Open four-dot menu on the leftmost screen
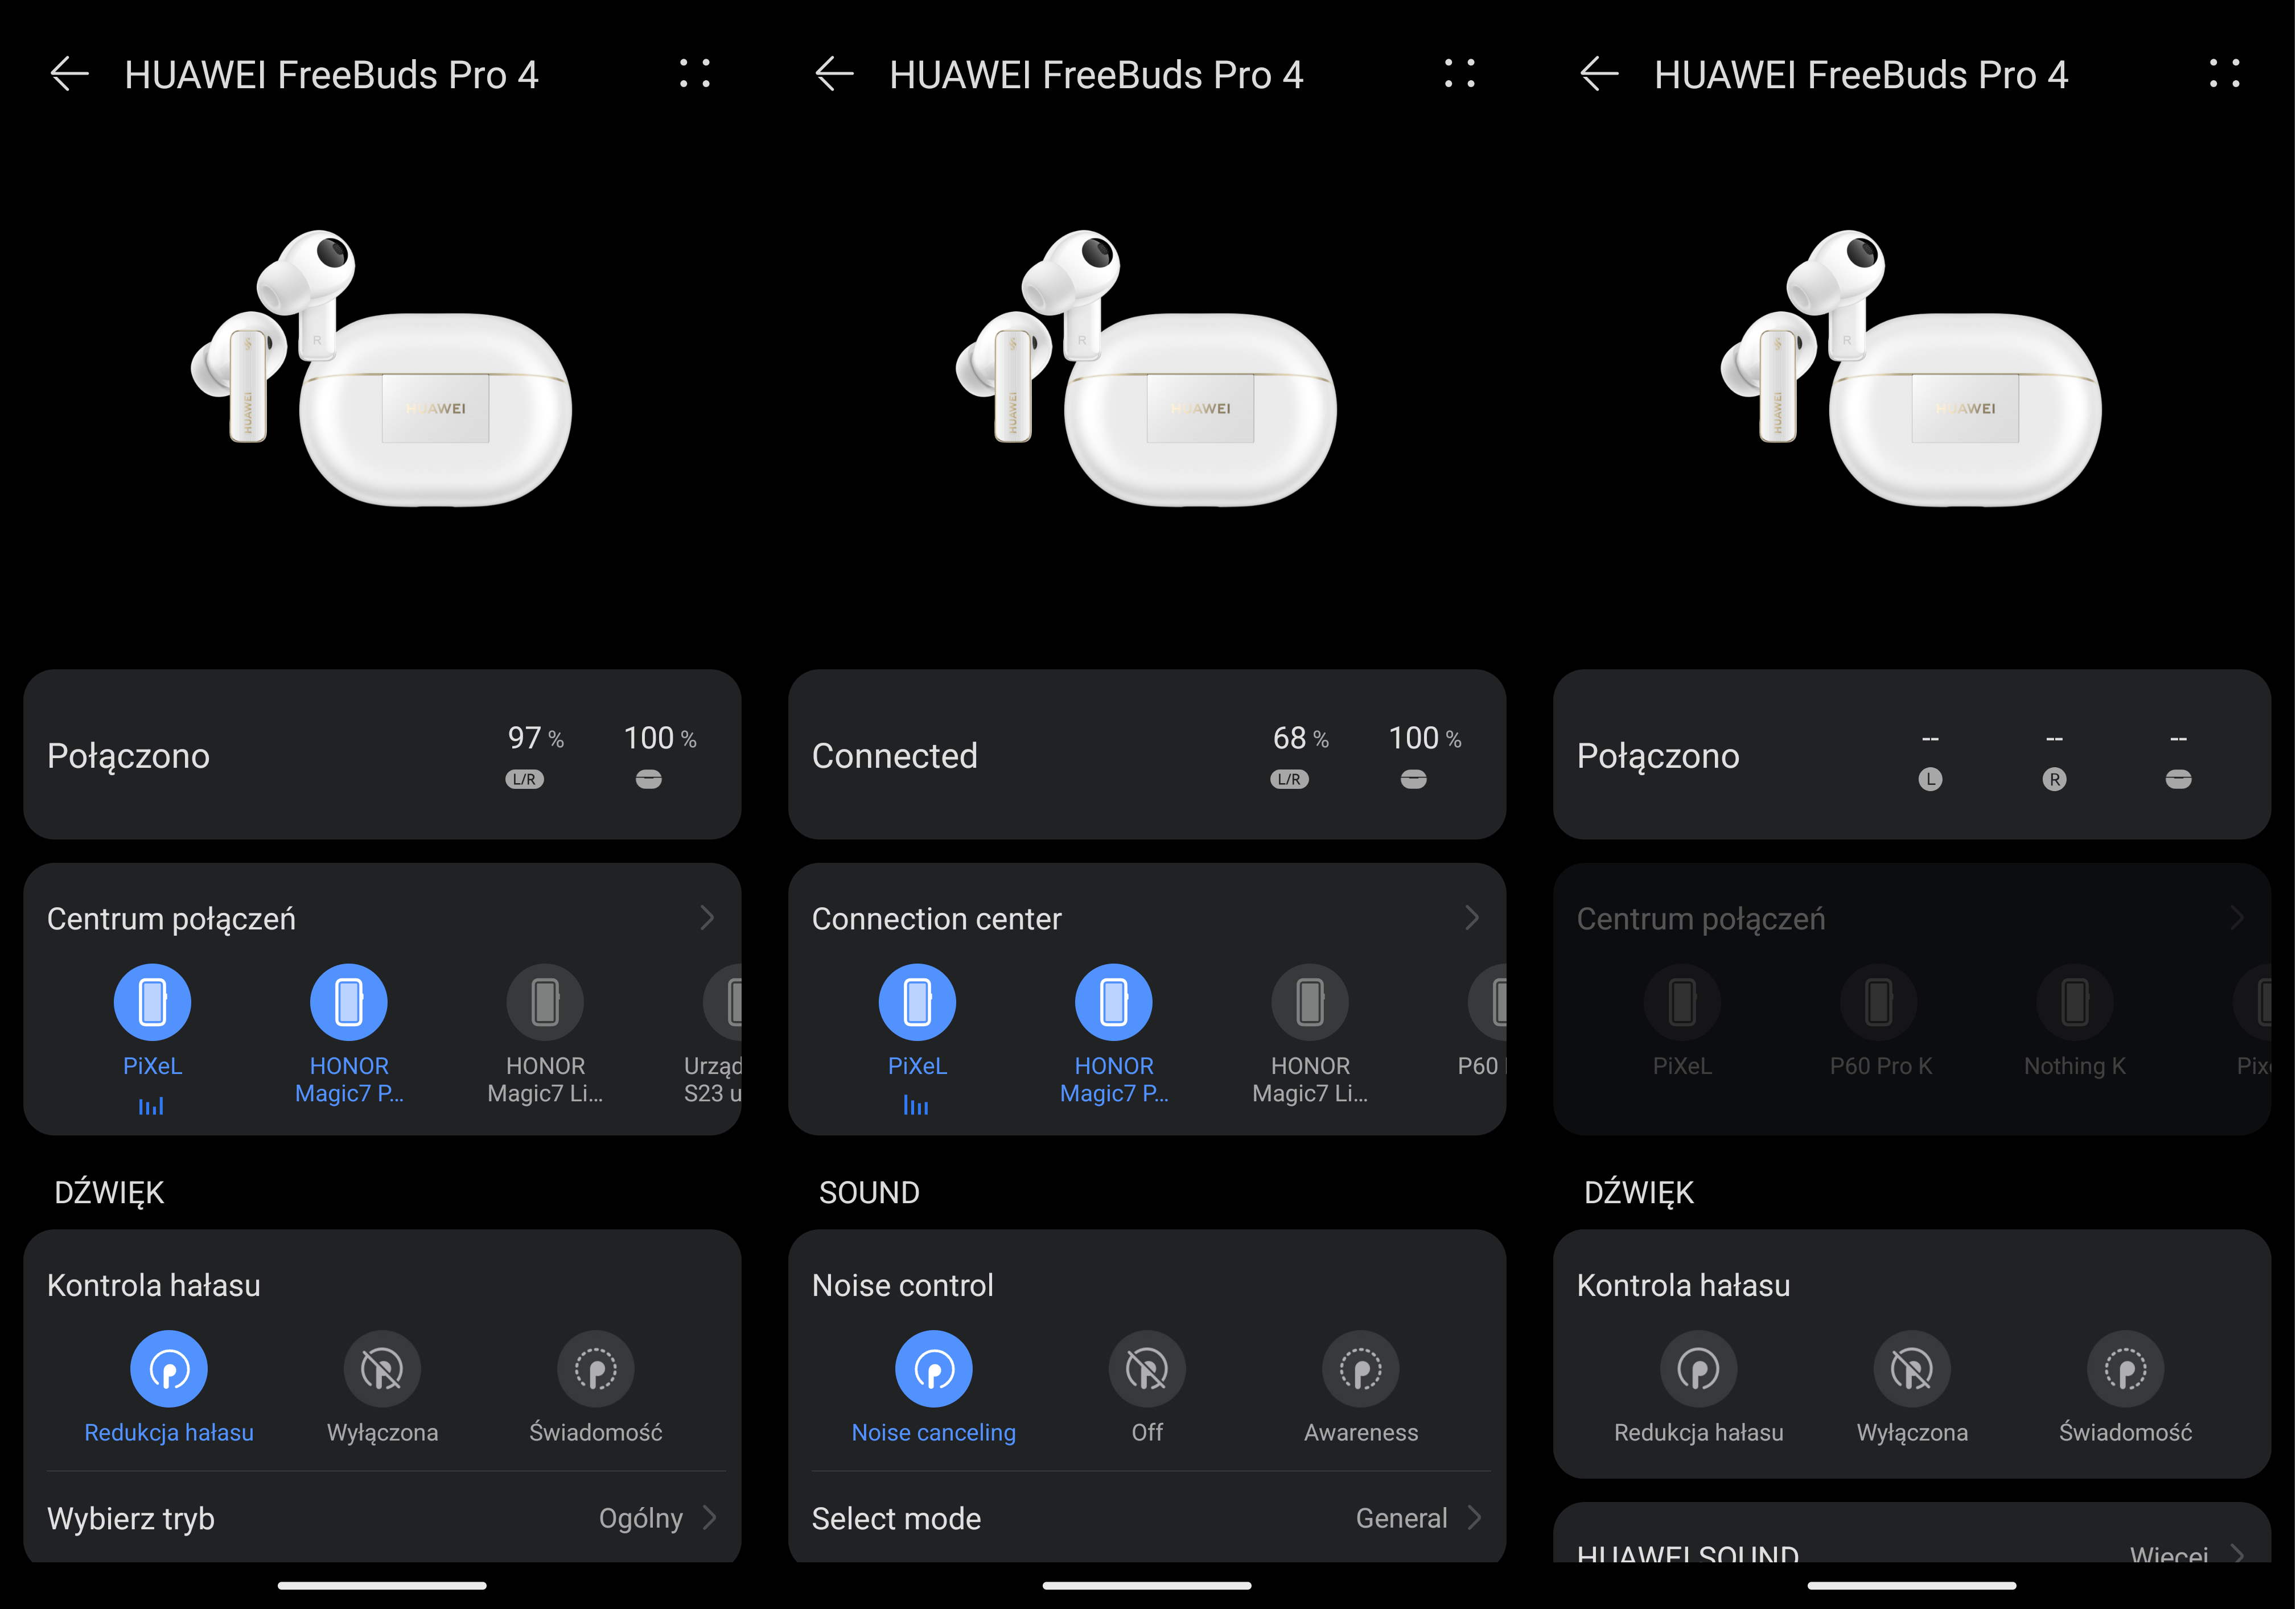Viewport: 2296px width, 1609px height. point(694,73)
